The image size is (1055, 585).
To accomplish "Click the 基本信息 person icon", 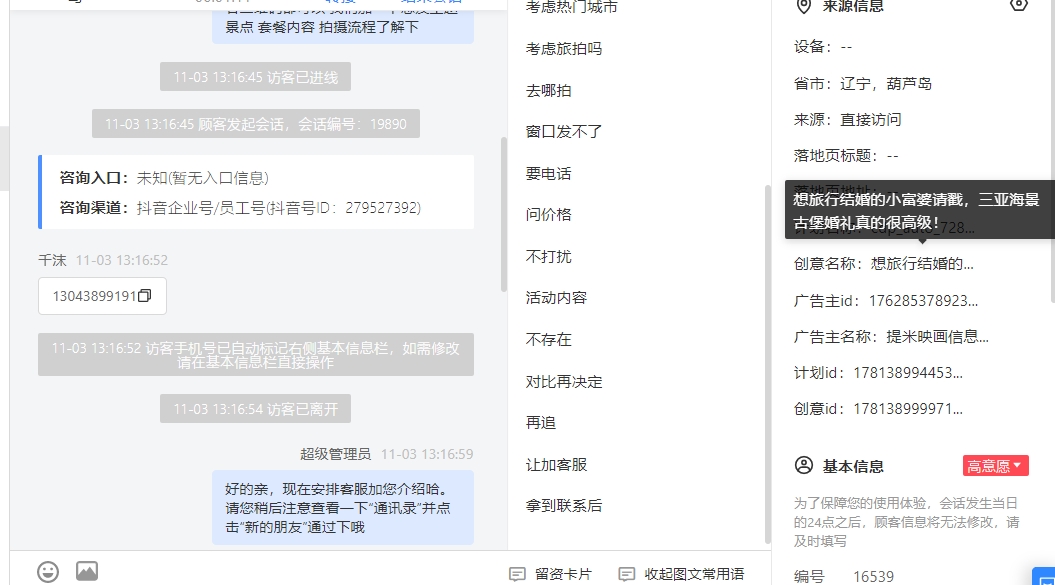I will 803,465.
